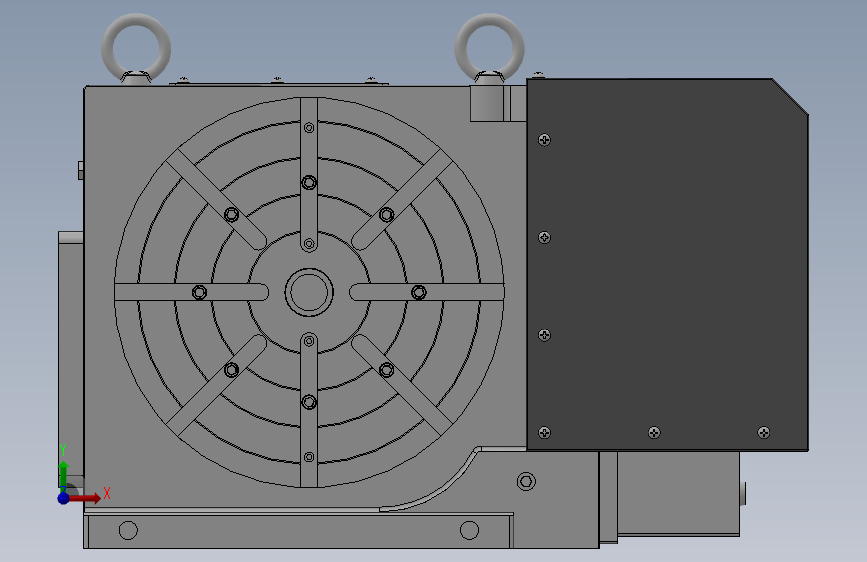Select bolt in the right horizontal T-slot
Image resolution: width=867 pixels, height=562 pixels.
(419, 292)
